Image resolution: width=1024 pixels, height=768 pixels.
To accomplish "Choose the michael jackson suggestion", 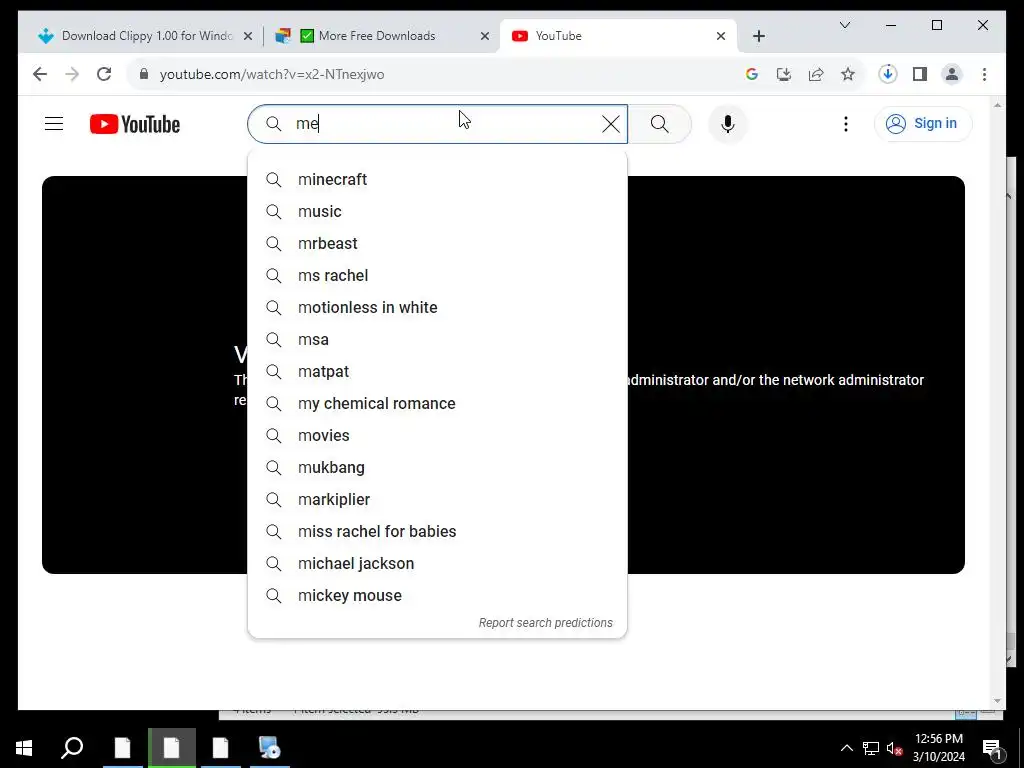I will click(x=438, y=564).
